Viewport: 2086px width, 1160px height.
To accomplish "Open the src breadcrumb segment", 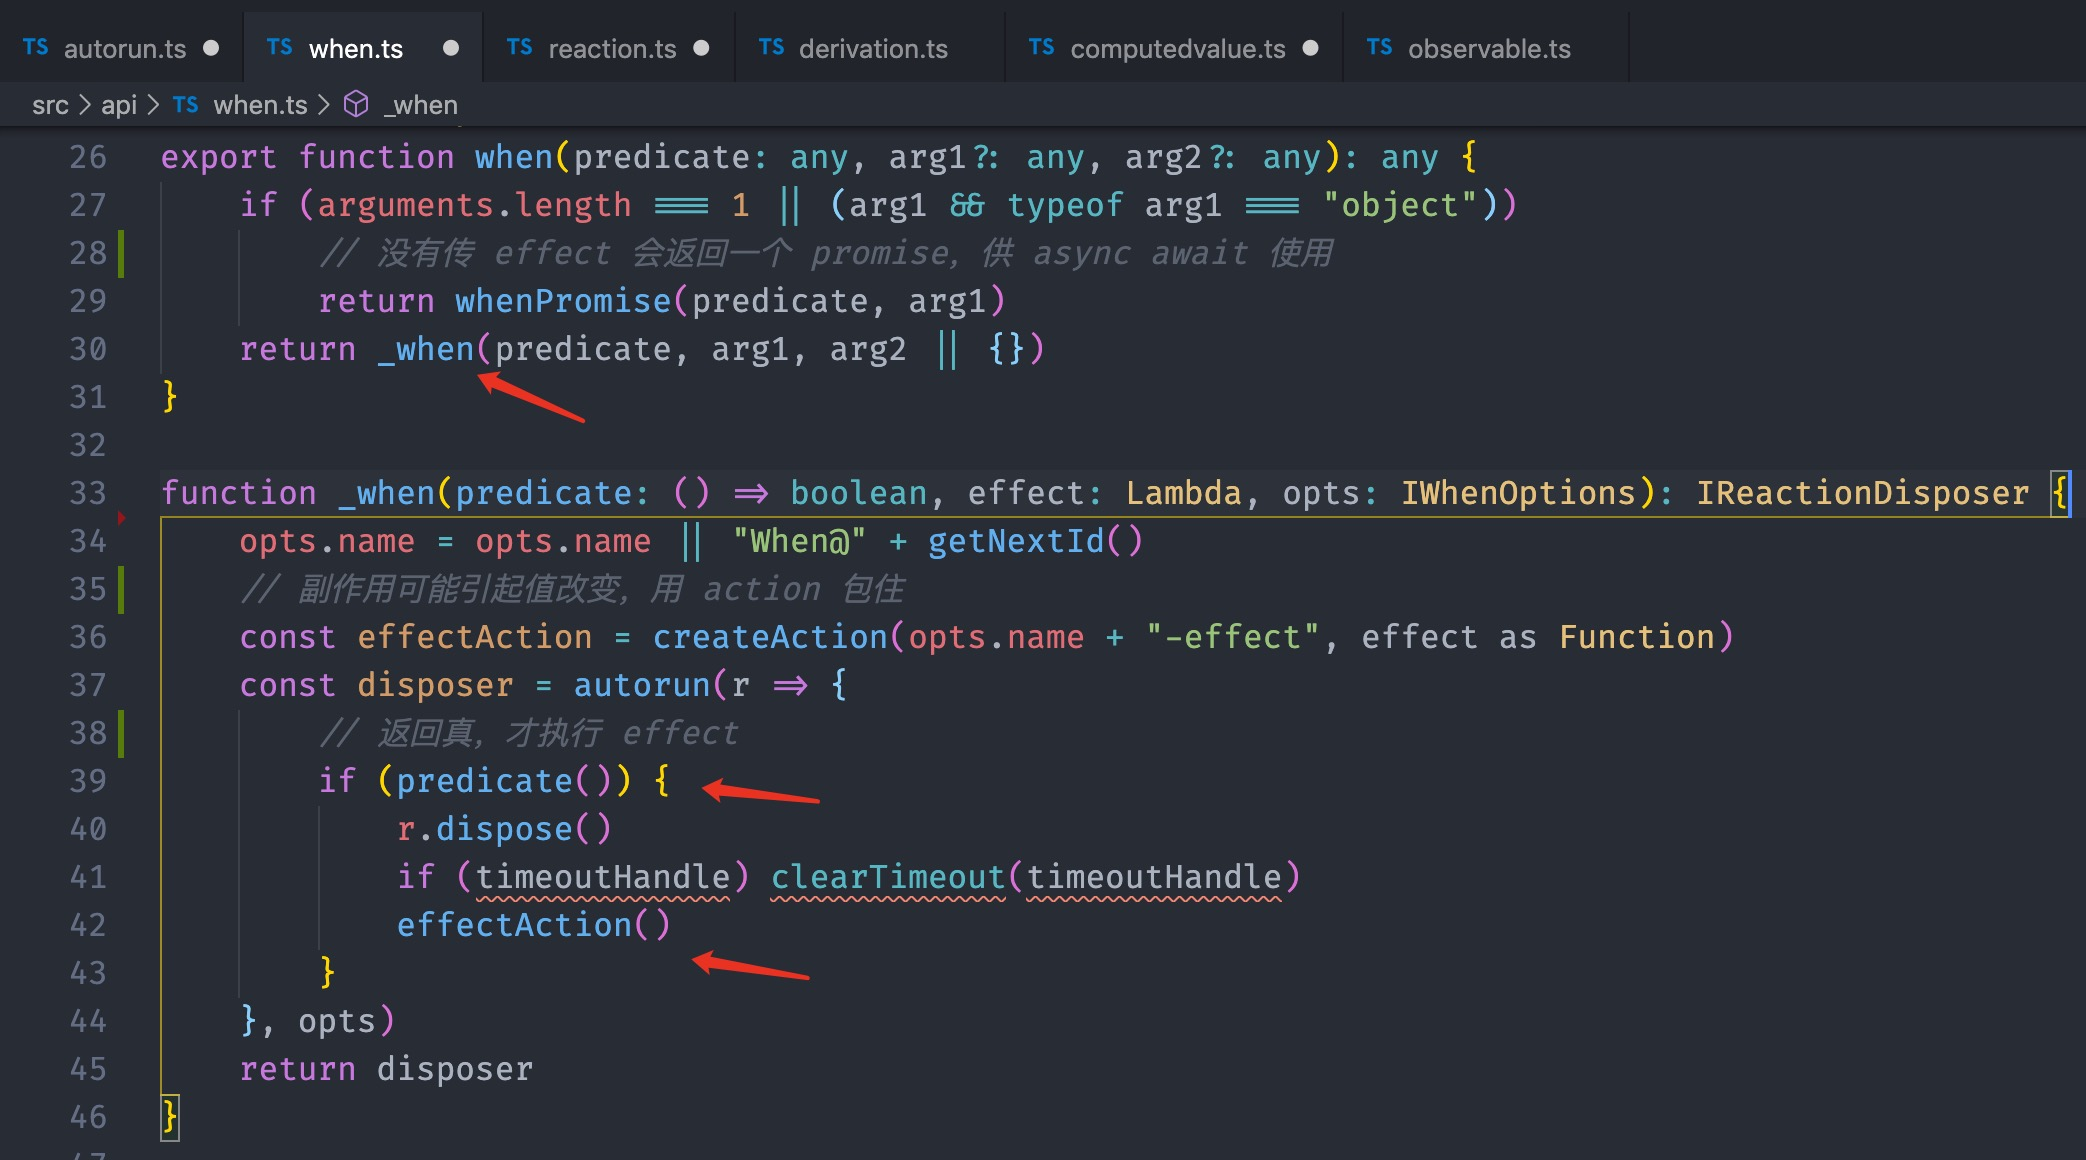I will click(x=50, y=104).
